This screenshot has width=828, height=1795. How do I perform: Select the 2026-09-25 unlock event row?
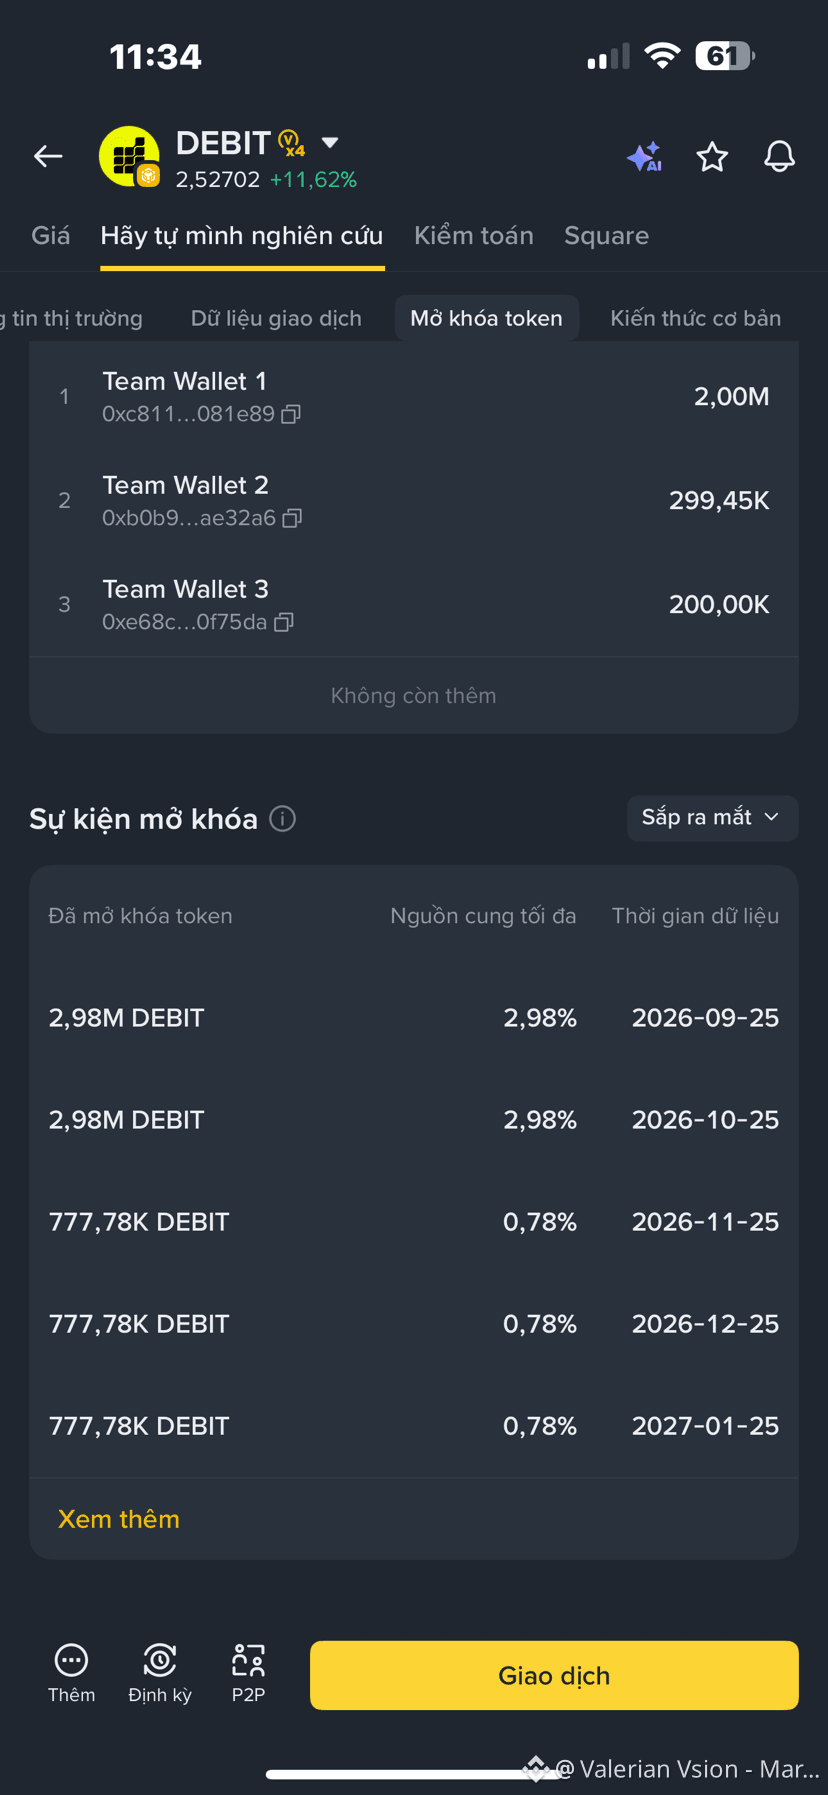click(414, 1018)
